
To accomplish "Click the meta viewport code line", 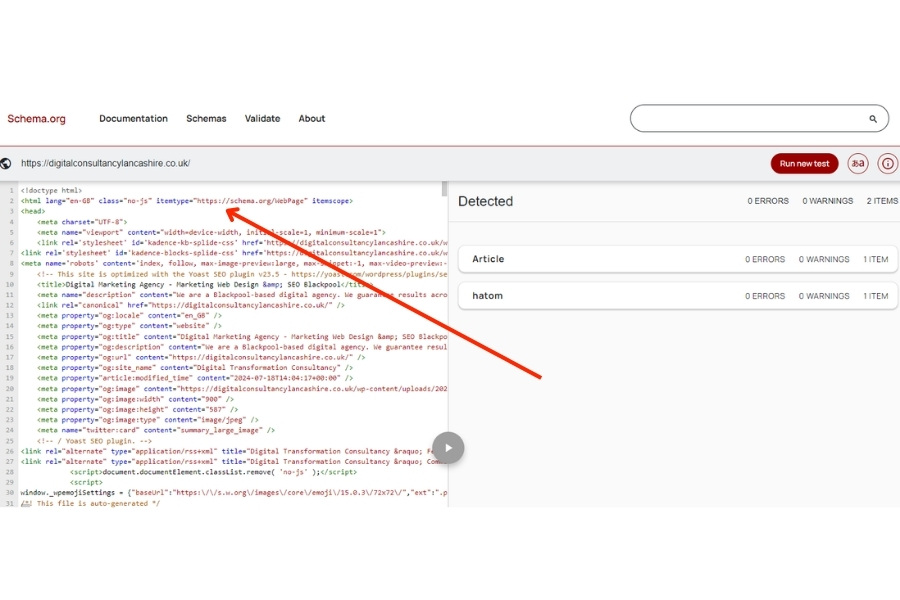I will (211, 233).
